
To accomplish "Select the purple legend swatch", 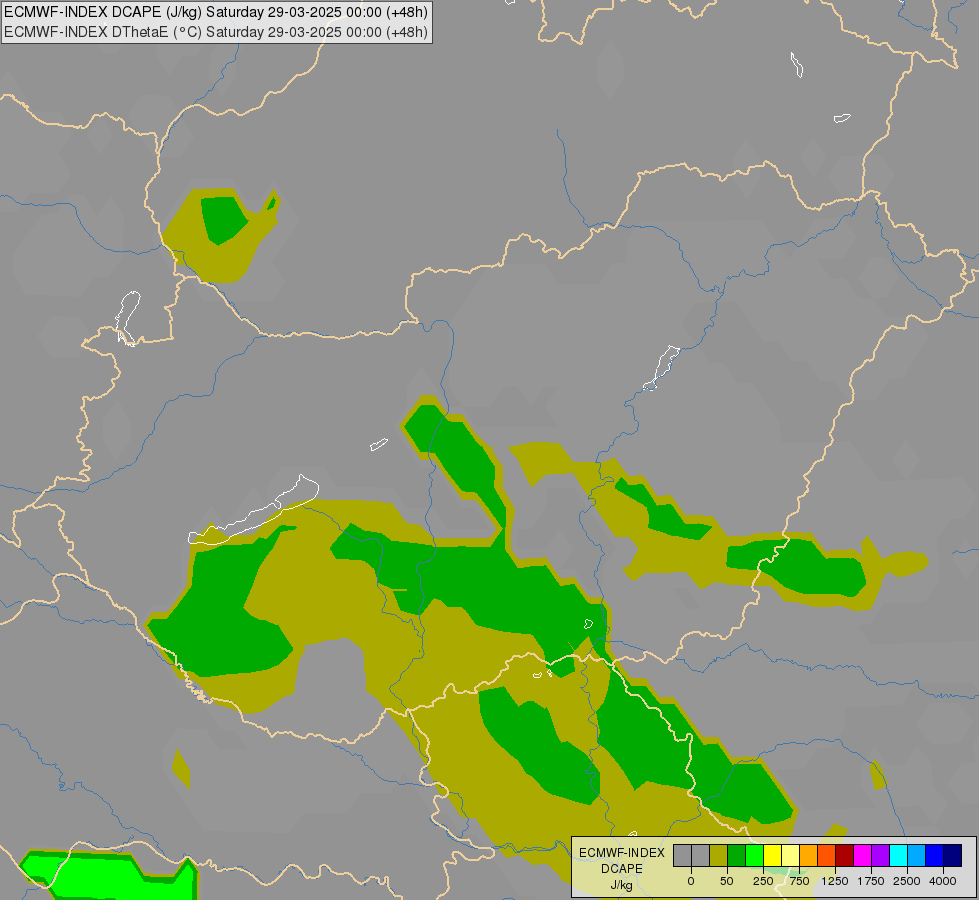I will (x=880, y=855).
